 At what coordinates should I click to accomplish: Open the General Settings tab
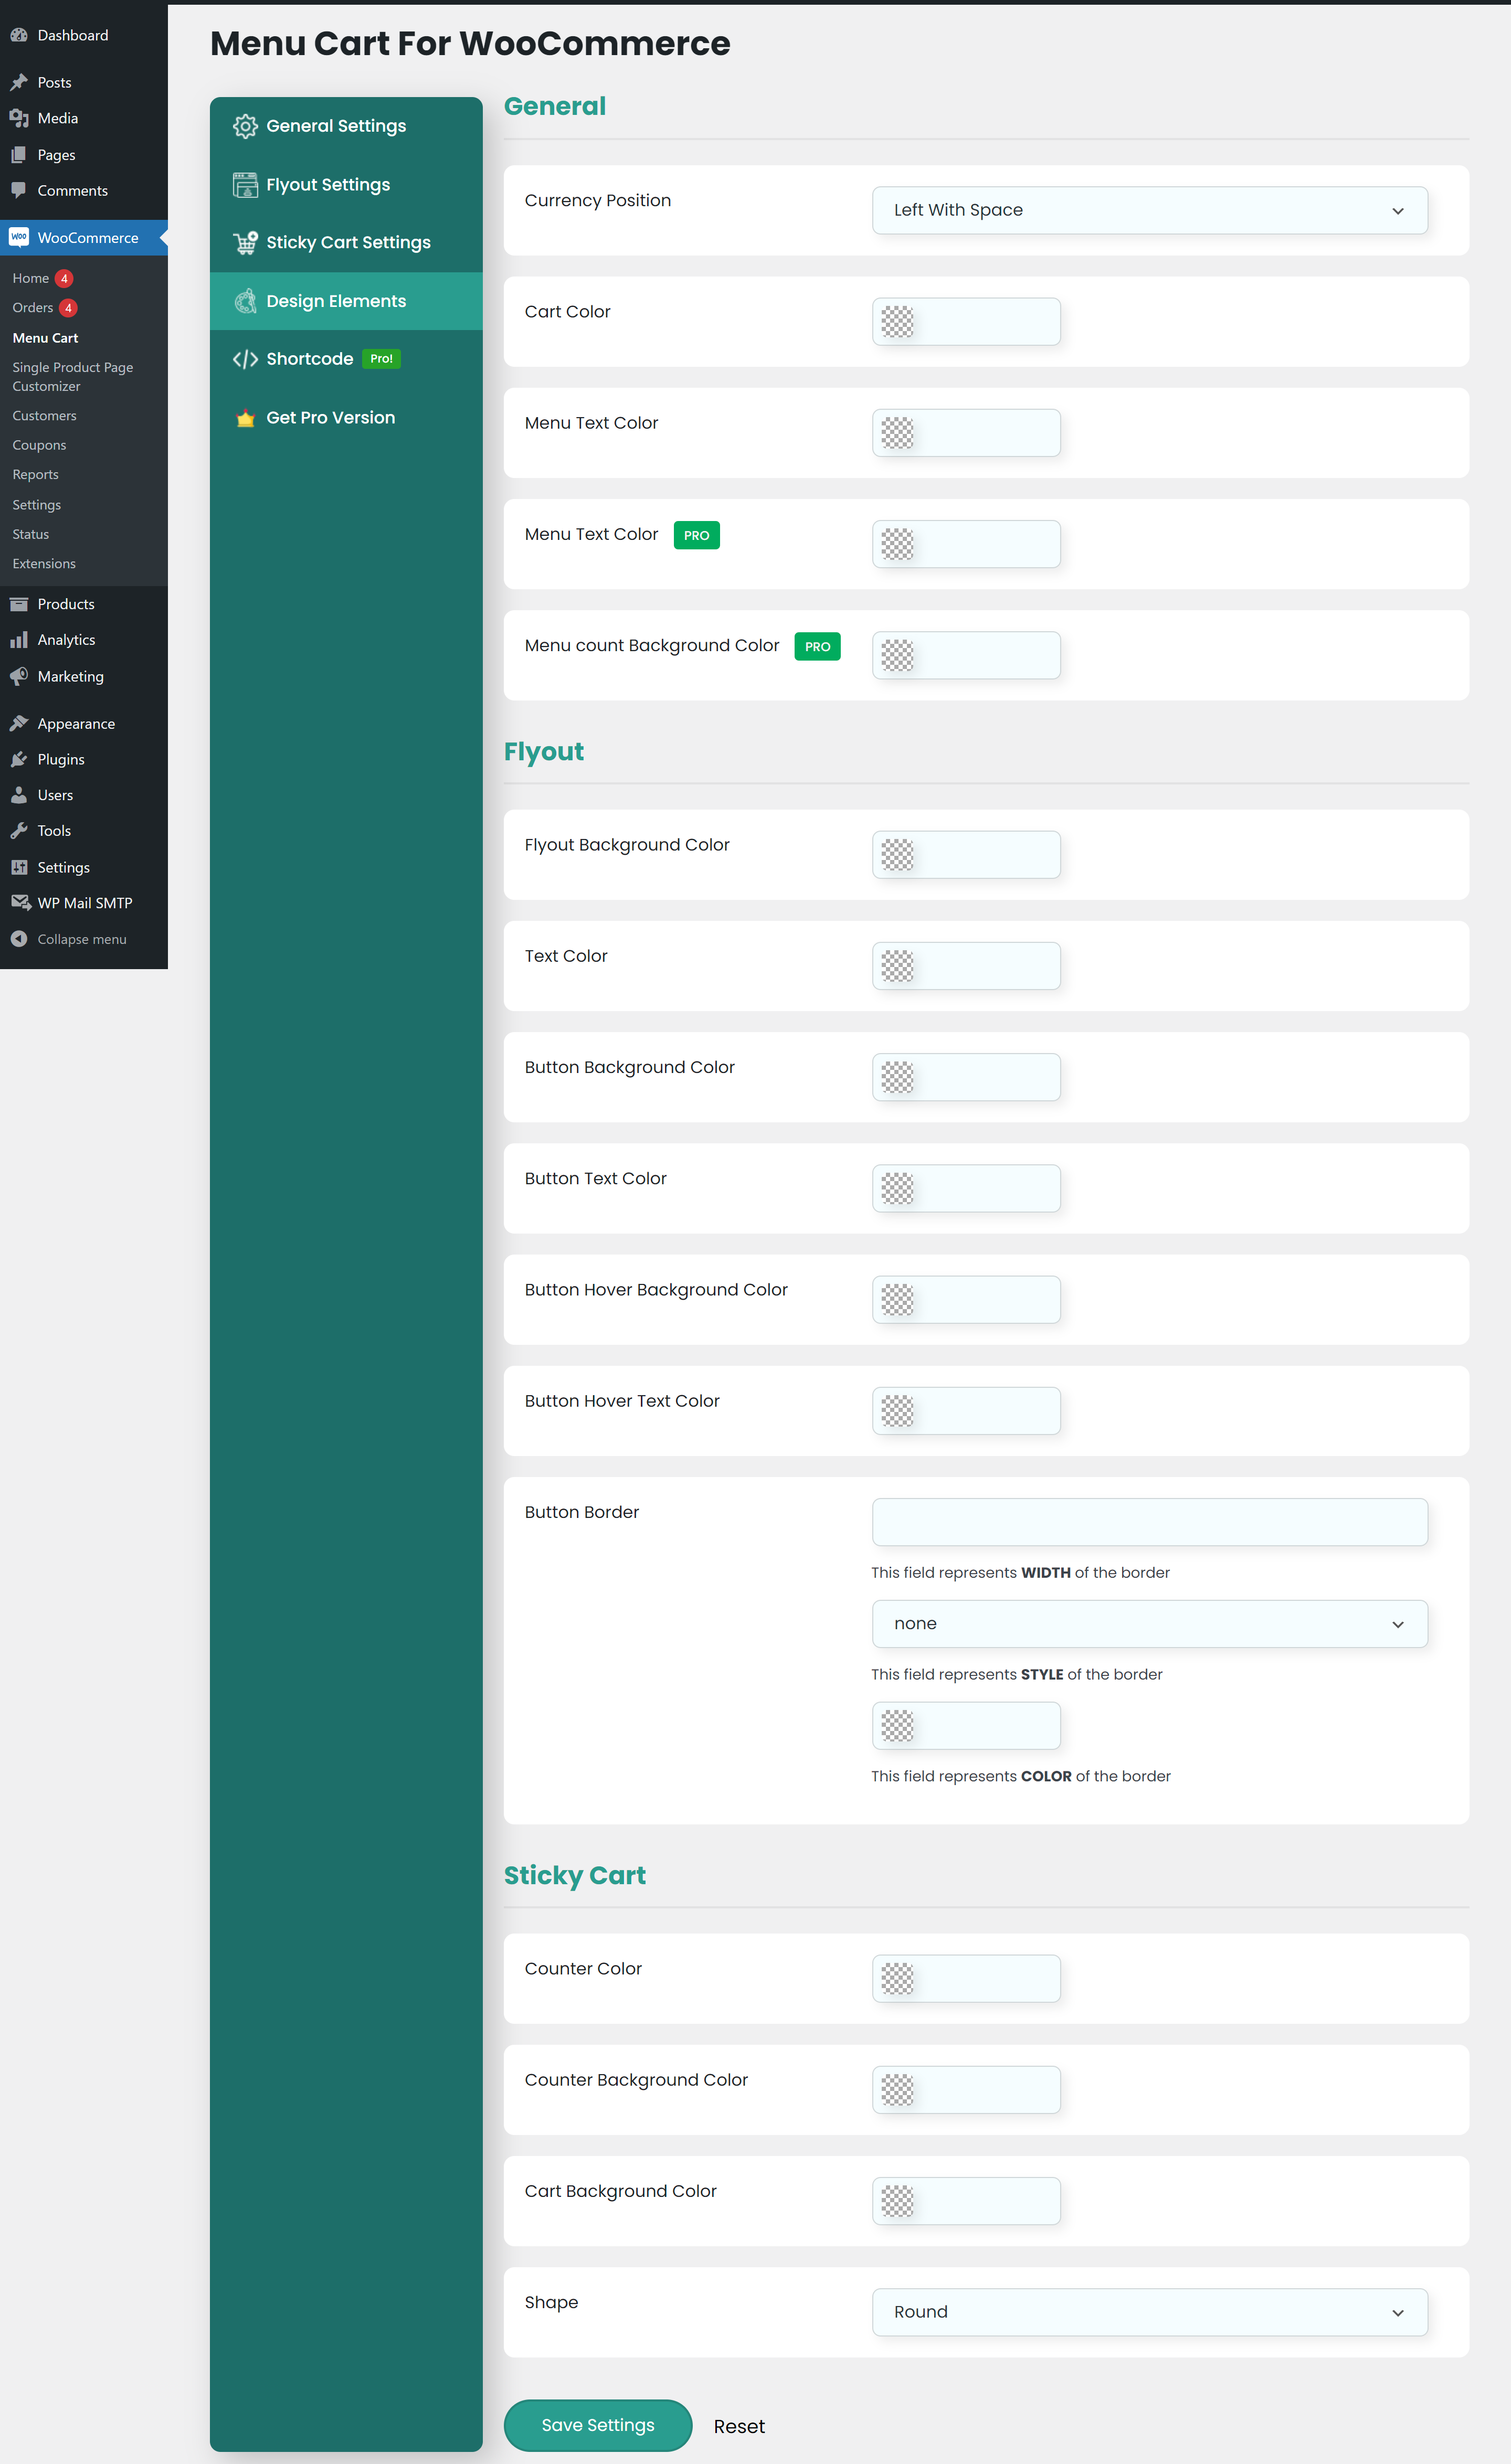tap(346, 126)
